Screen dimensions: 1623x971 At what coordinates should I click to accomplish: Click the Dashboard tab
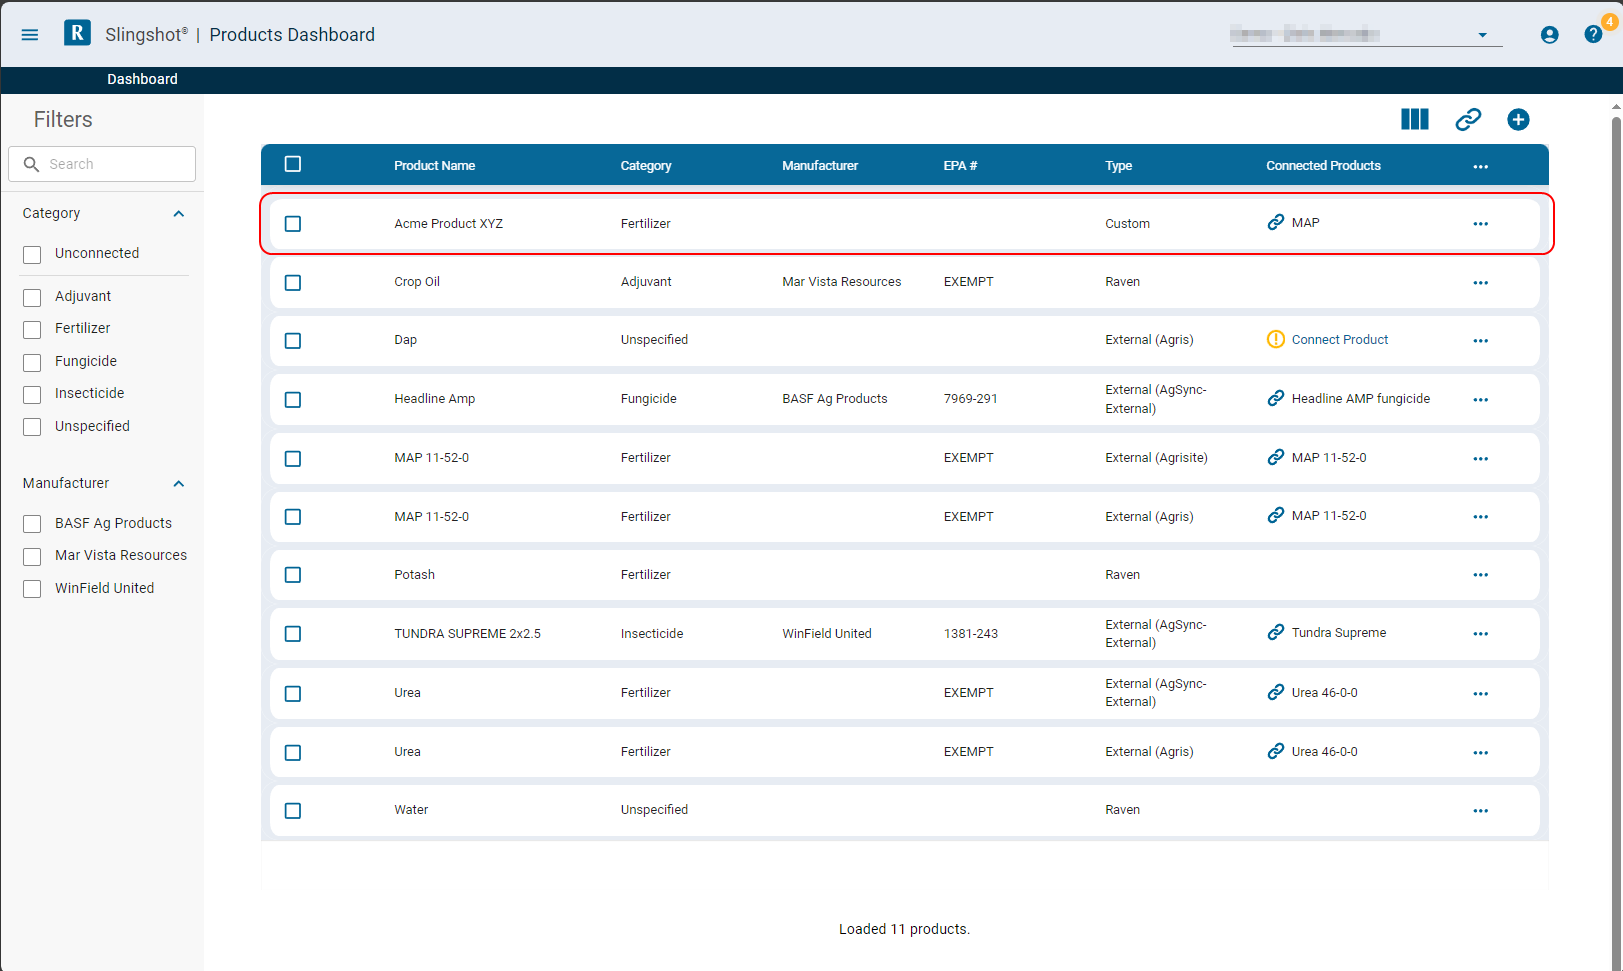[142, 79]
